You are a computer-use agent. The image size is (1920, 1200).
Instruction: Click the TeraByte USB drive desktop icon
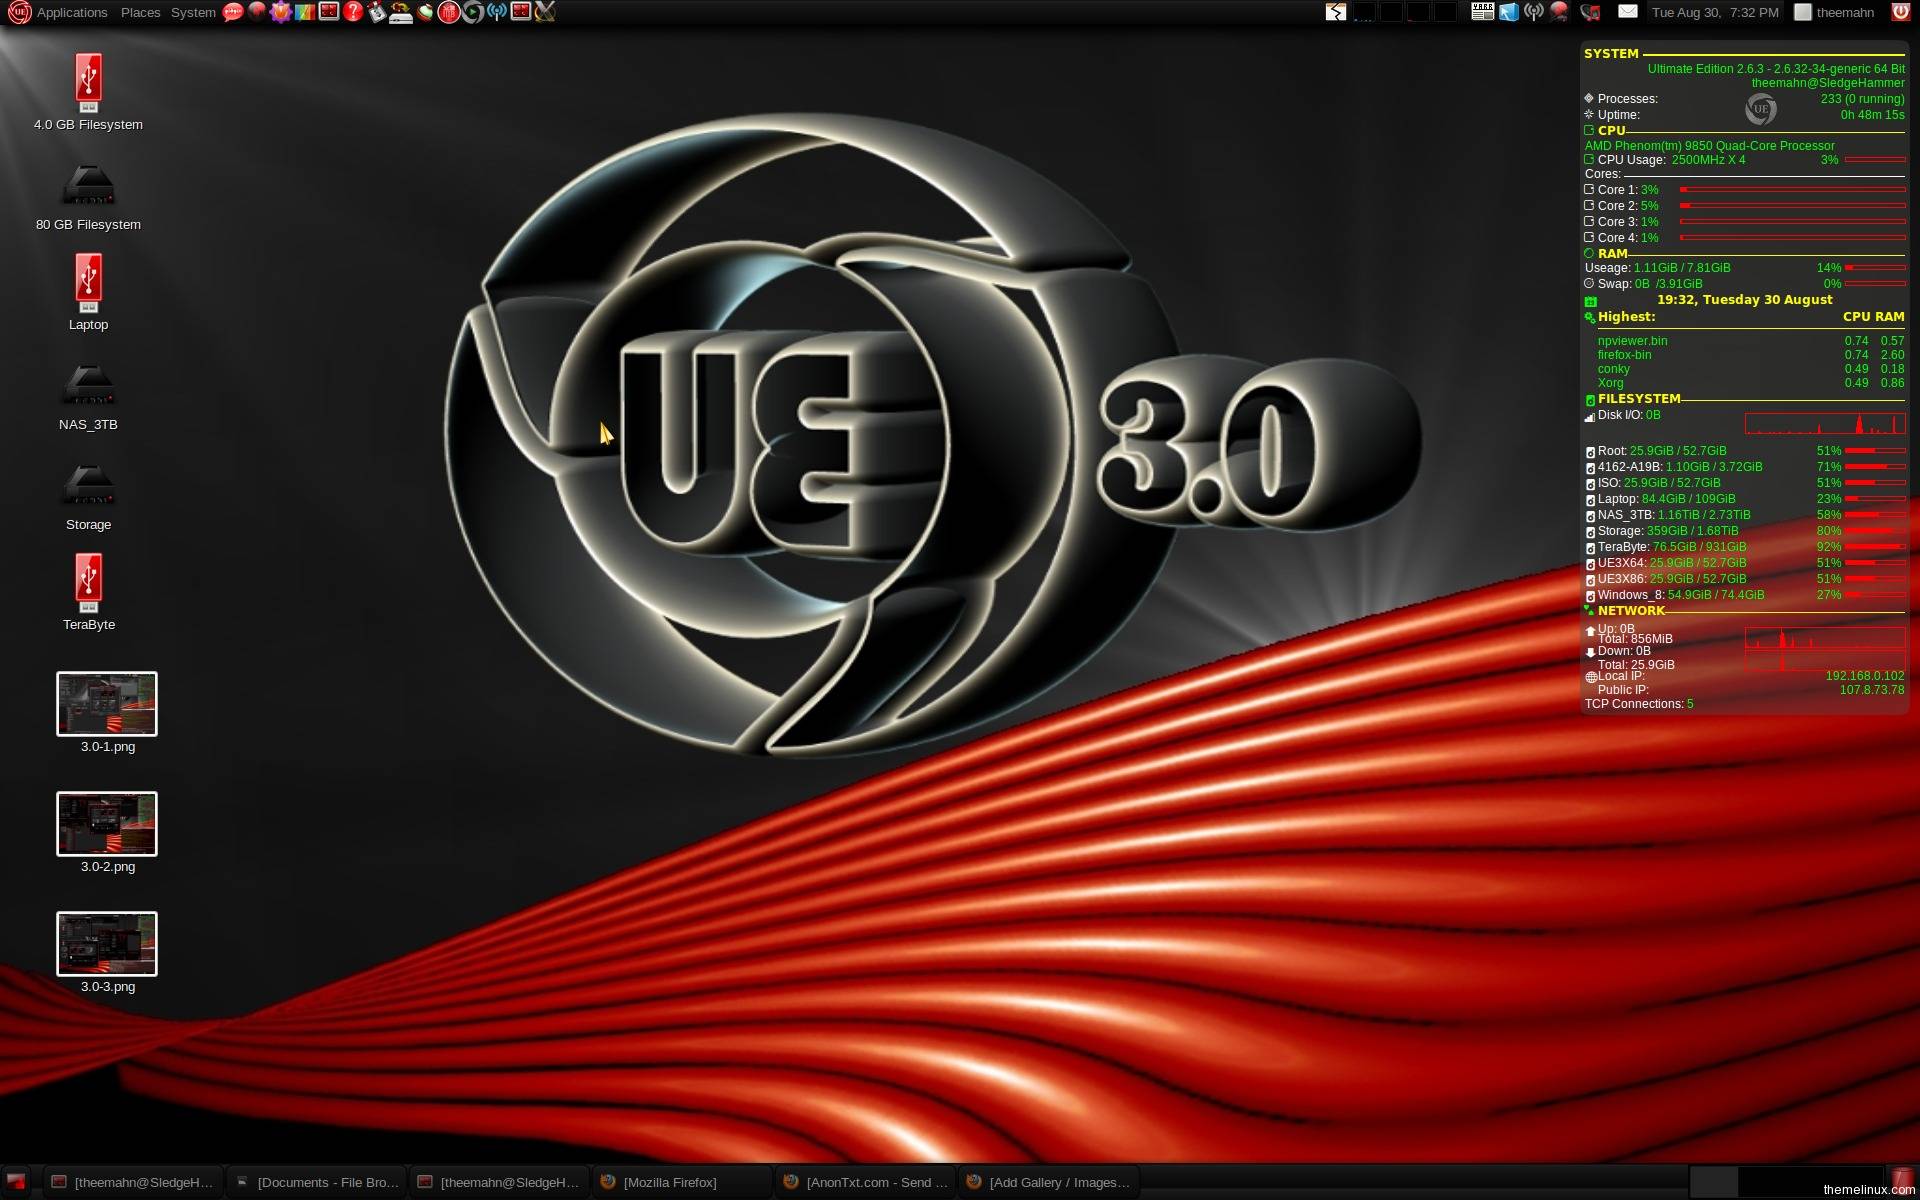88,582
